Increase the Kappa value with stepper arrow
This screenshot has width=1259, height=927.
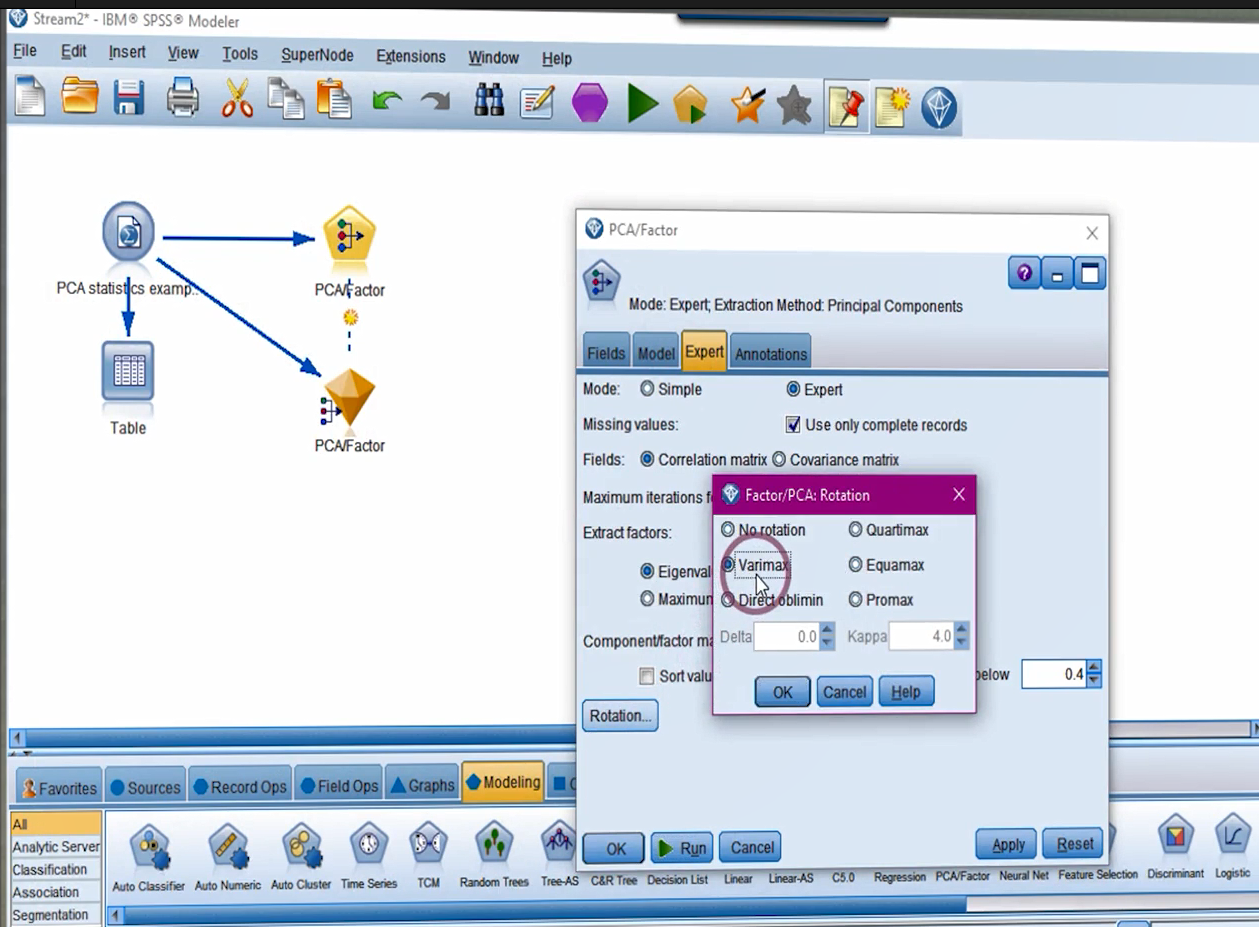click(x=961, y=631)
